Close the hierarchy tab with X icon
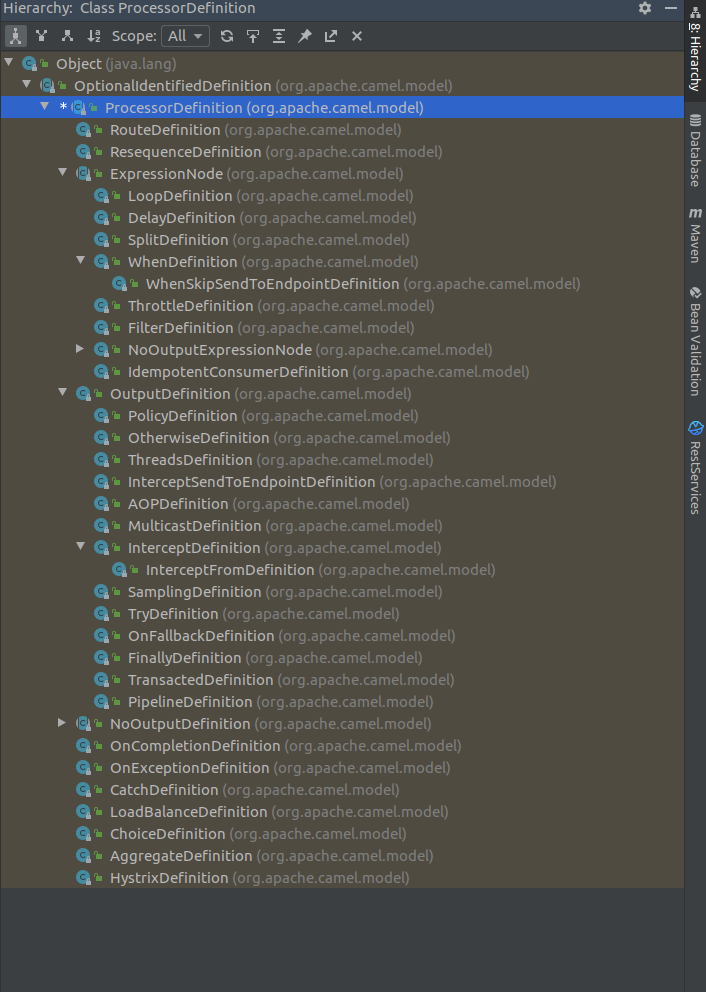Image resolution: width=706 pixels, height=992 pixels. [357, 36]
